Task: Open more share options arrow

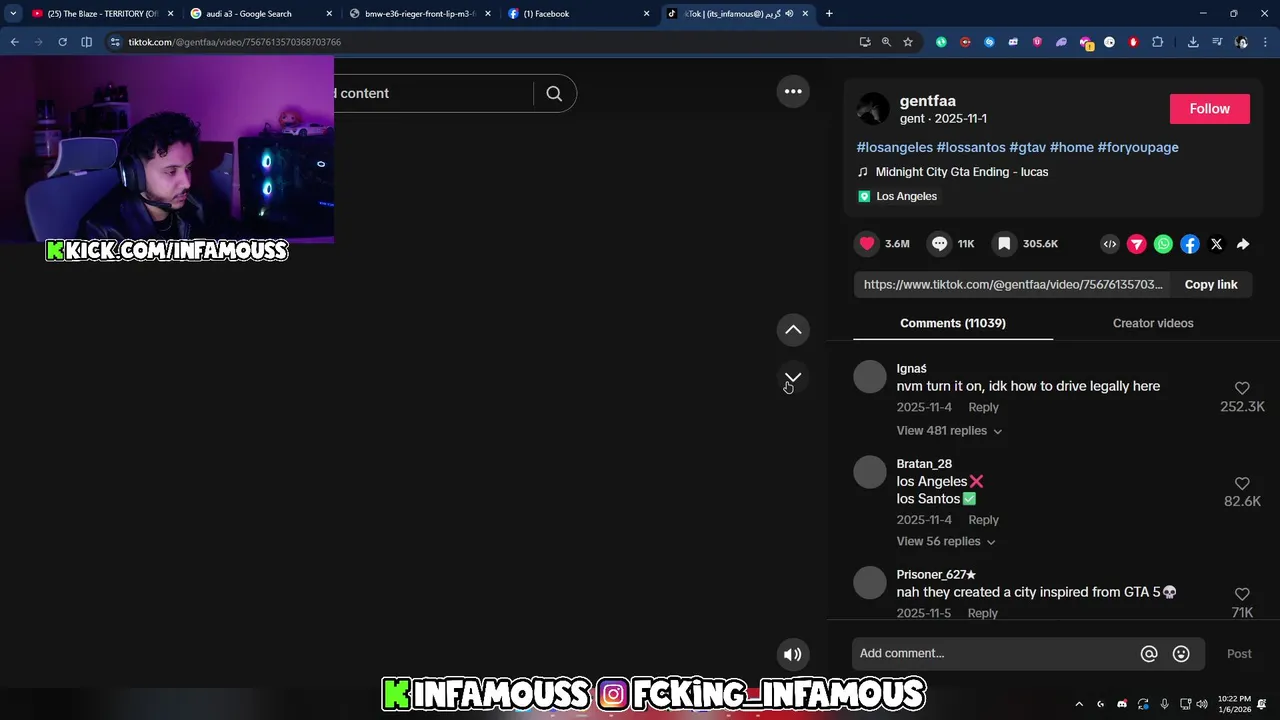Action: click(1243, 244)
